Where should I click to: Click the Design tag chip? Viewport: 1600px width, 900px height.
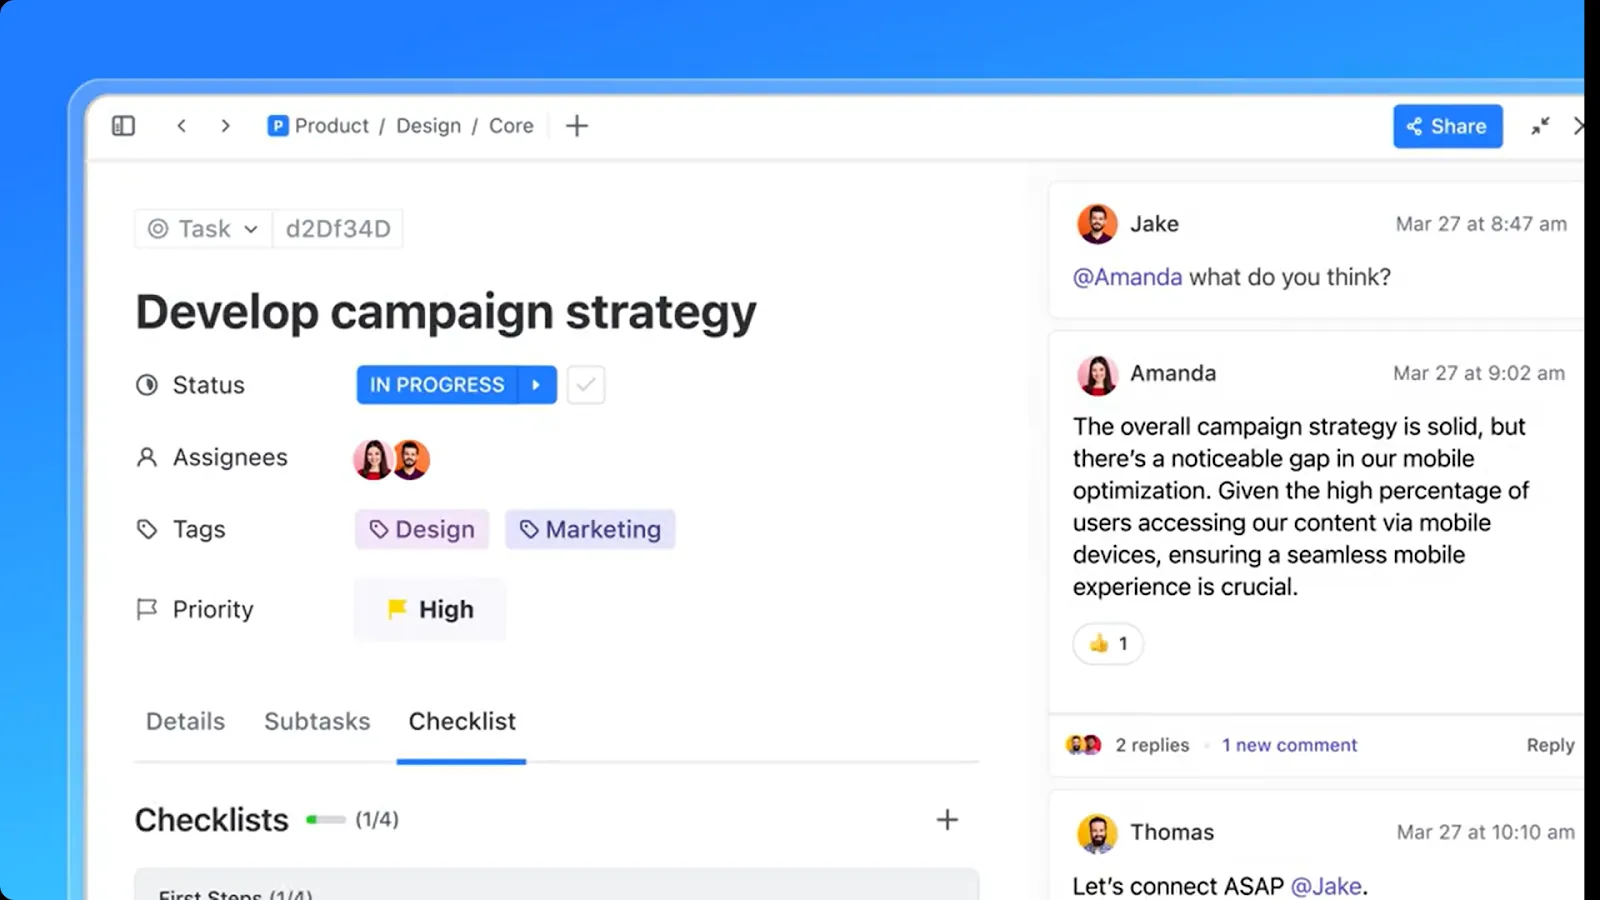click(x=422, y=529)
